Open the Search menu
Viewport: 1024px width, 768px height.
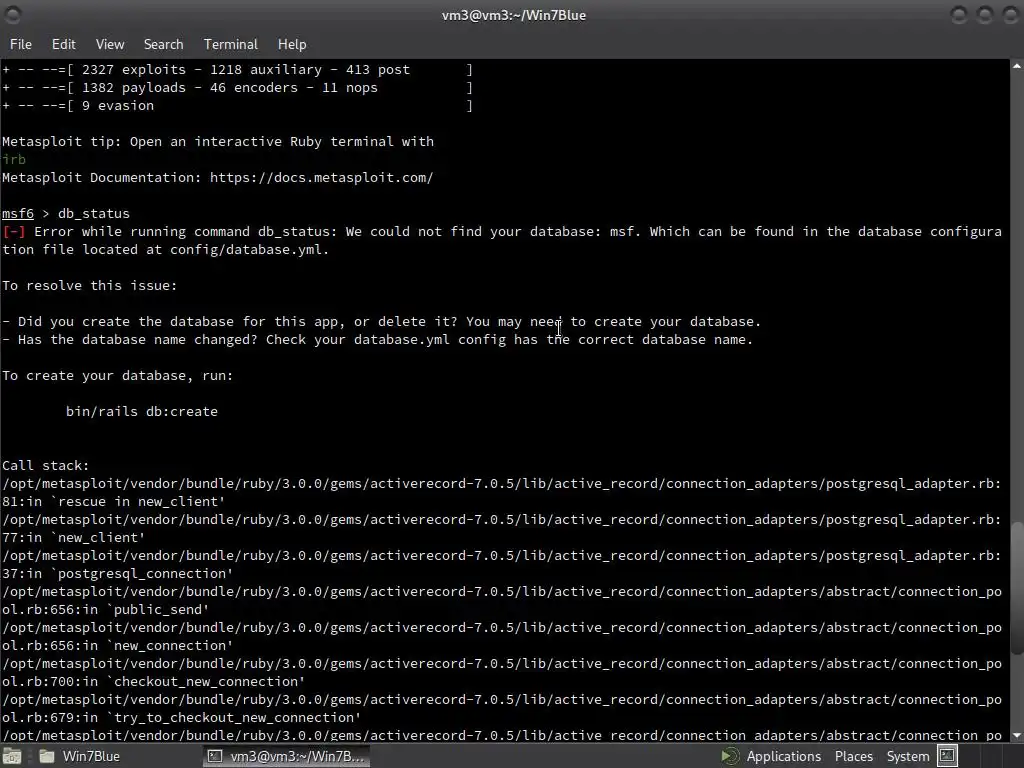pos(163,44)
